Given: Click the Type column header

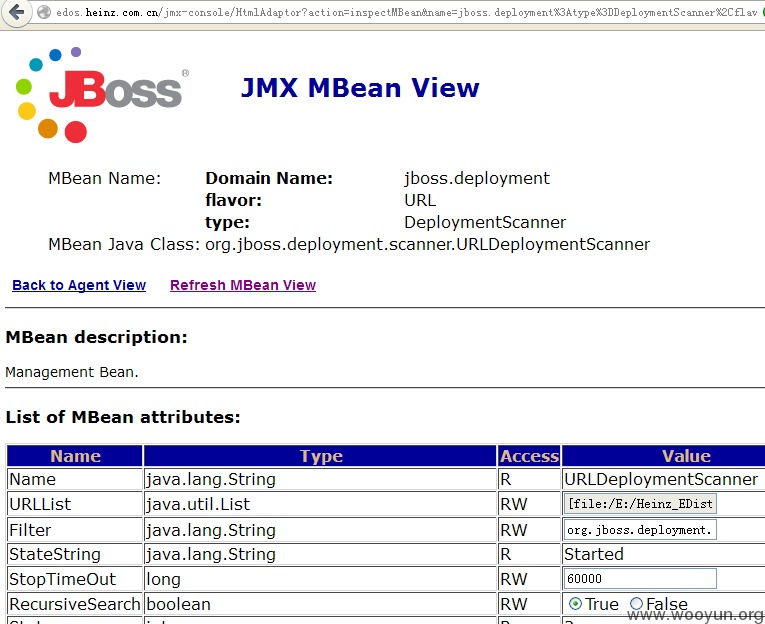Looking at the screenshot, I should (321, 456).
